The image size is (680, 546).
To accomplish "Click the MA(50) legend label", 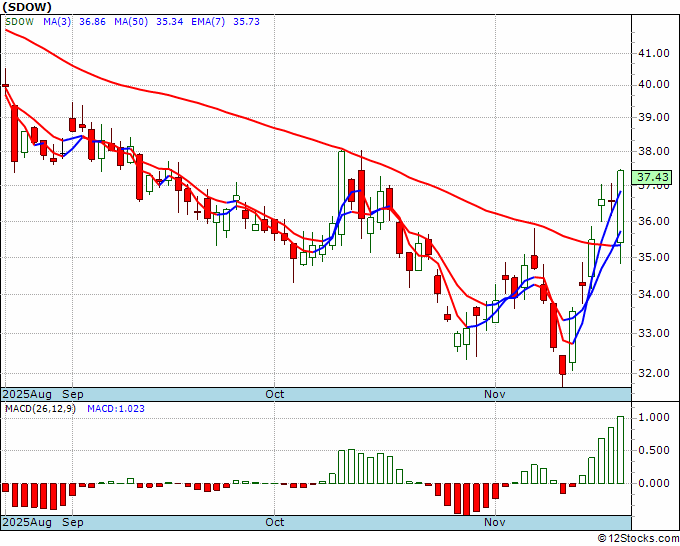I will coord(131,22).
